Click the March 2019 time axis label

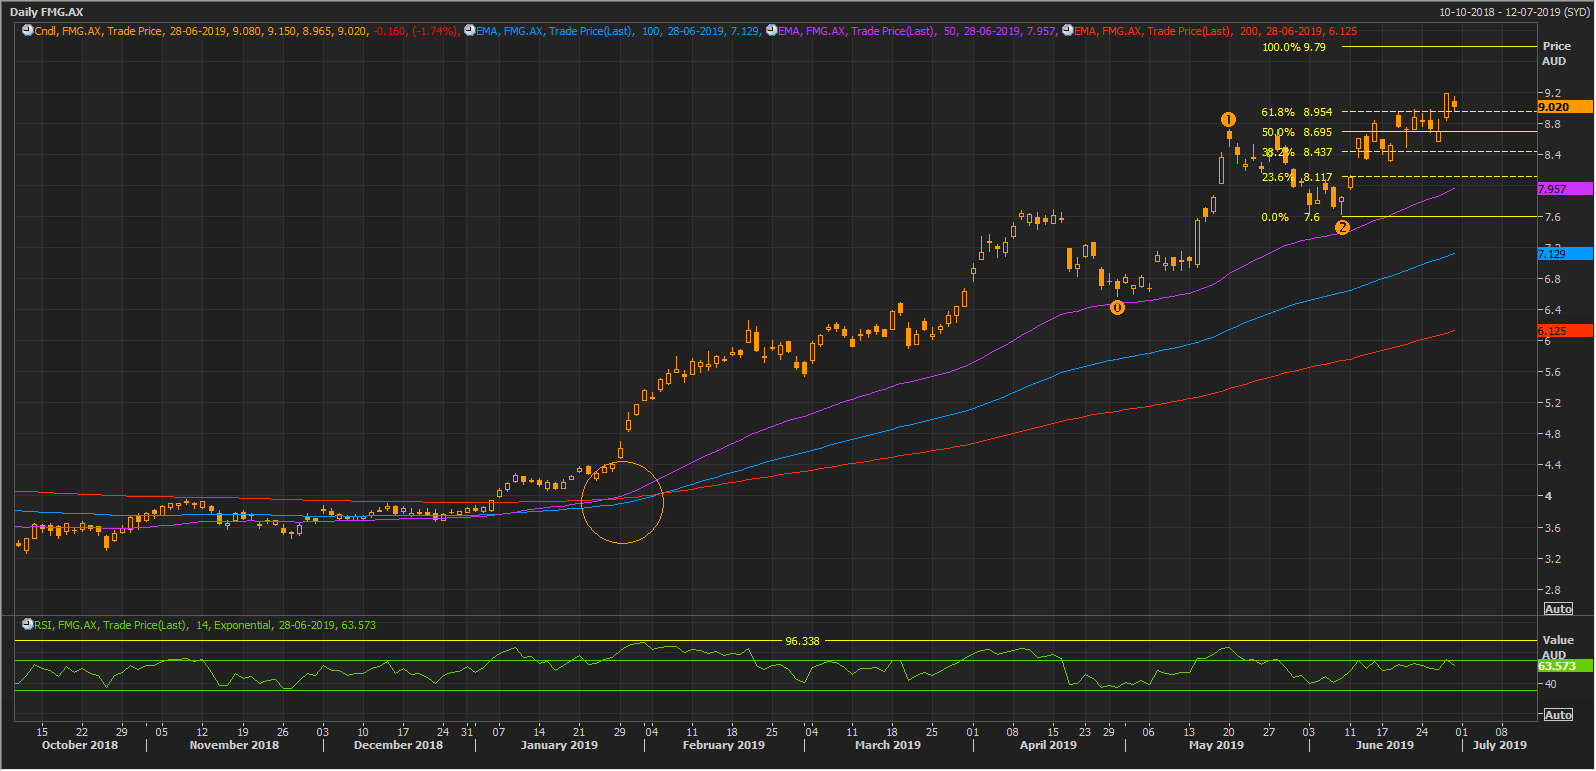(x=887, y=745)
